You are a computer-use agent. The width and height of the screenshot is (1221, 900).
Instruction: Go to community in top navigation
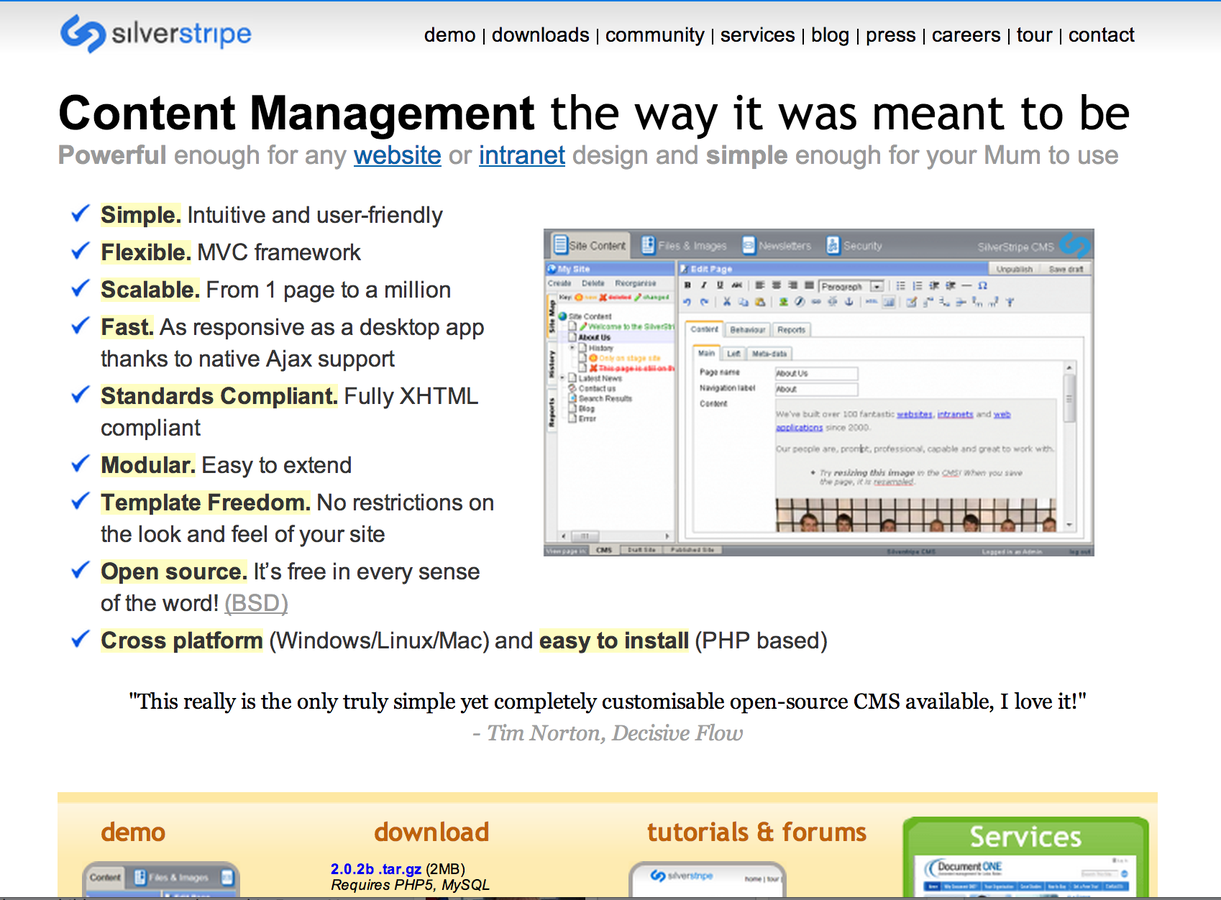pyautogui.click(x=654, y=35)
